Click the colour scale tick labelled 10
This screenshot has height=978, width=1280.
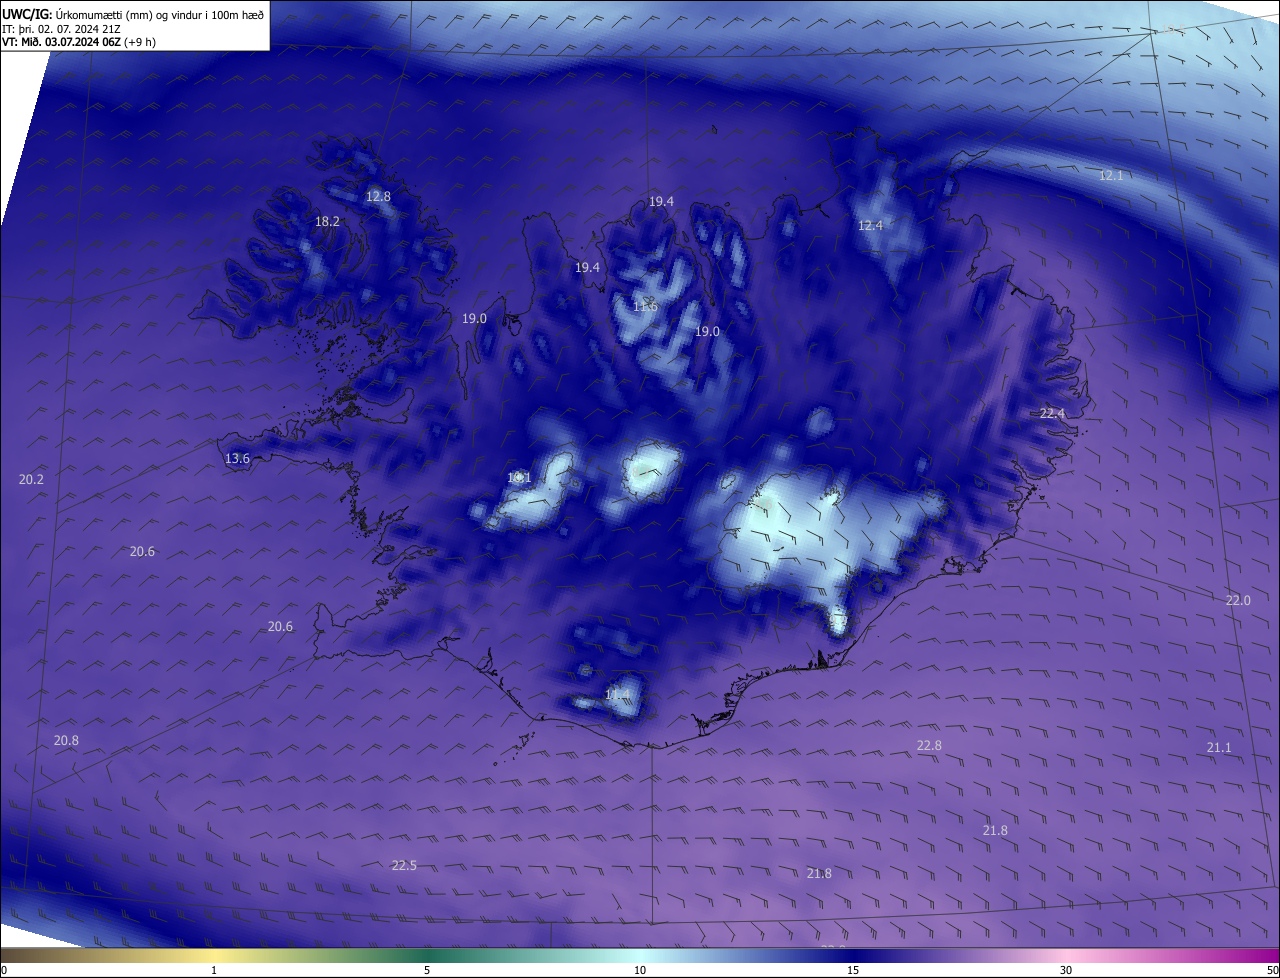[x=640, y=970]
